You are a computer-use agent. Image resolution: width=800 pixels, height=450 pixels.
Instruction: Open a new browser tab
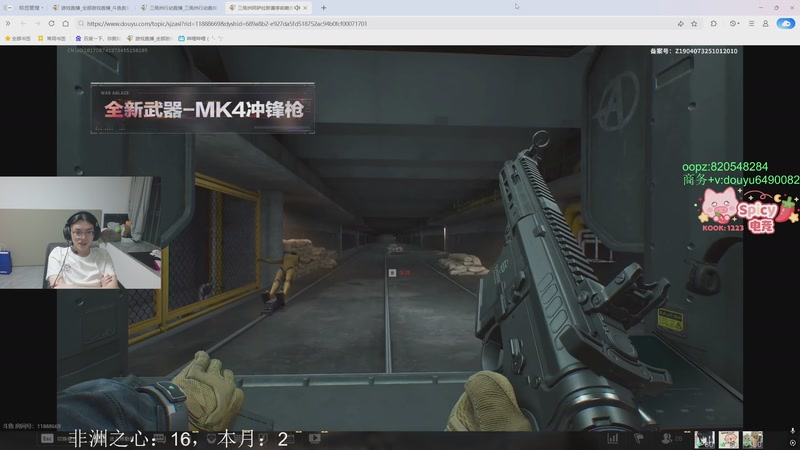click(323, 8)
